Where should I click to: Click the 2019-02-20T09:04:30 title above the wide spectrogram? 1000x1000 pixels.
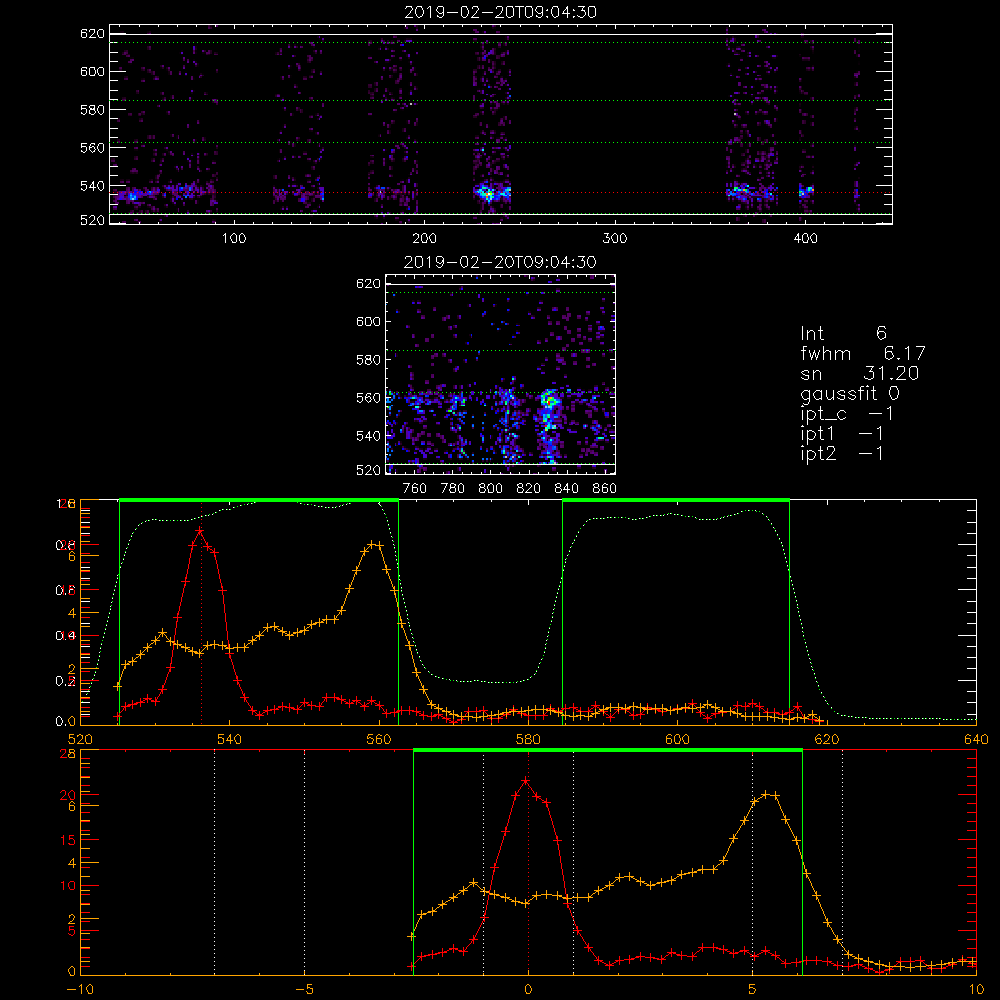click(500, 12)
